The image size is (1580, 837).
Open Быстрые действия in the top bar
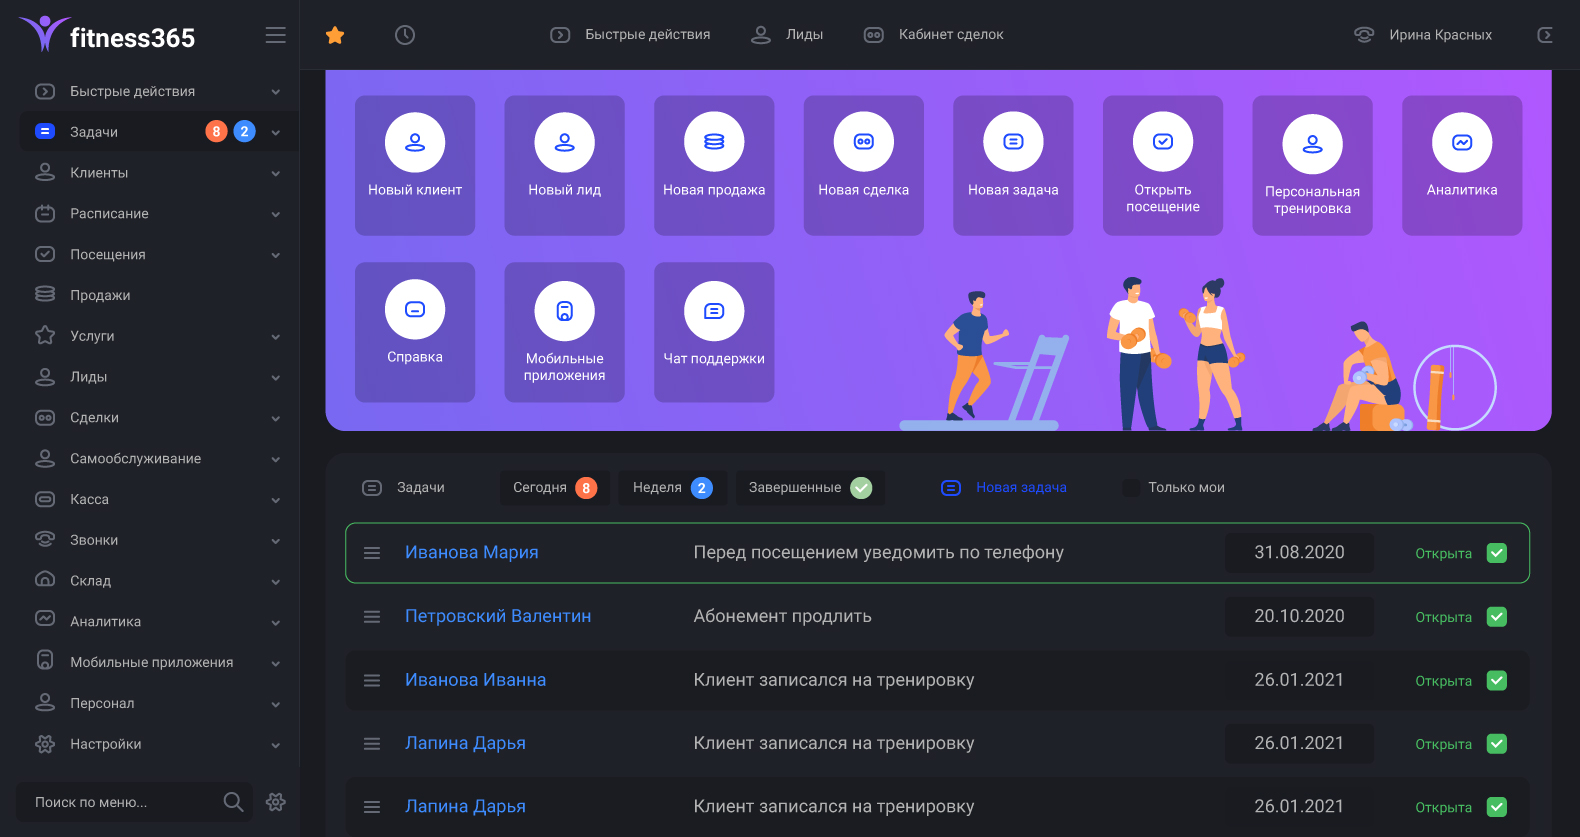tap(630, 35)
